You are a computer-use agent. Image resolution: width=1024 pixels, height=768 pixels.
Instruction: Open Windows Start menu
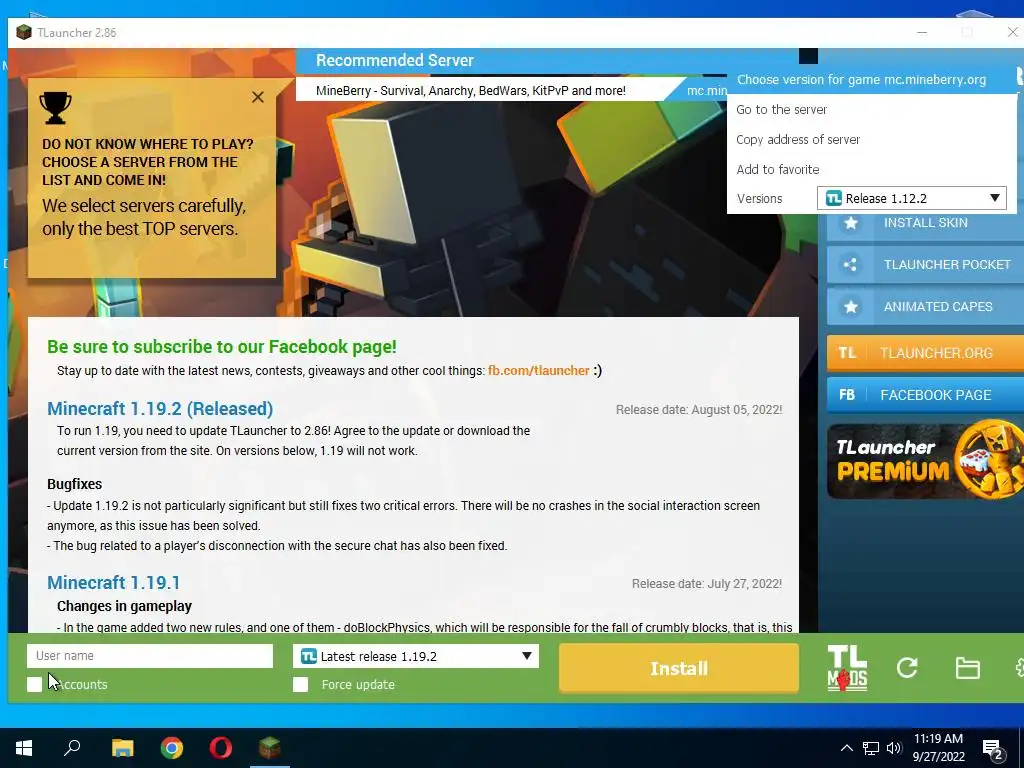click(x=24, y=748)
